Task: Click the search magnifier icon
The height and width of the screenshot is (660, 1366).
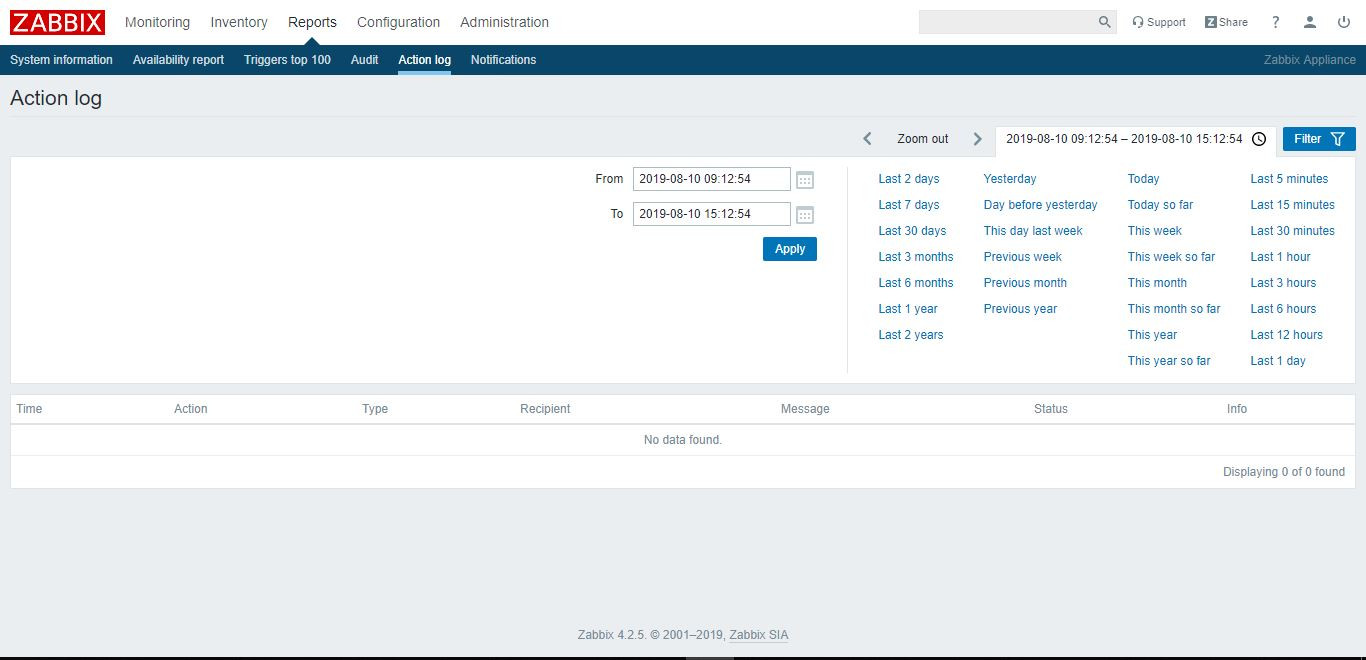Action: click(1104, 21)
